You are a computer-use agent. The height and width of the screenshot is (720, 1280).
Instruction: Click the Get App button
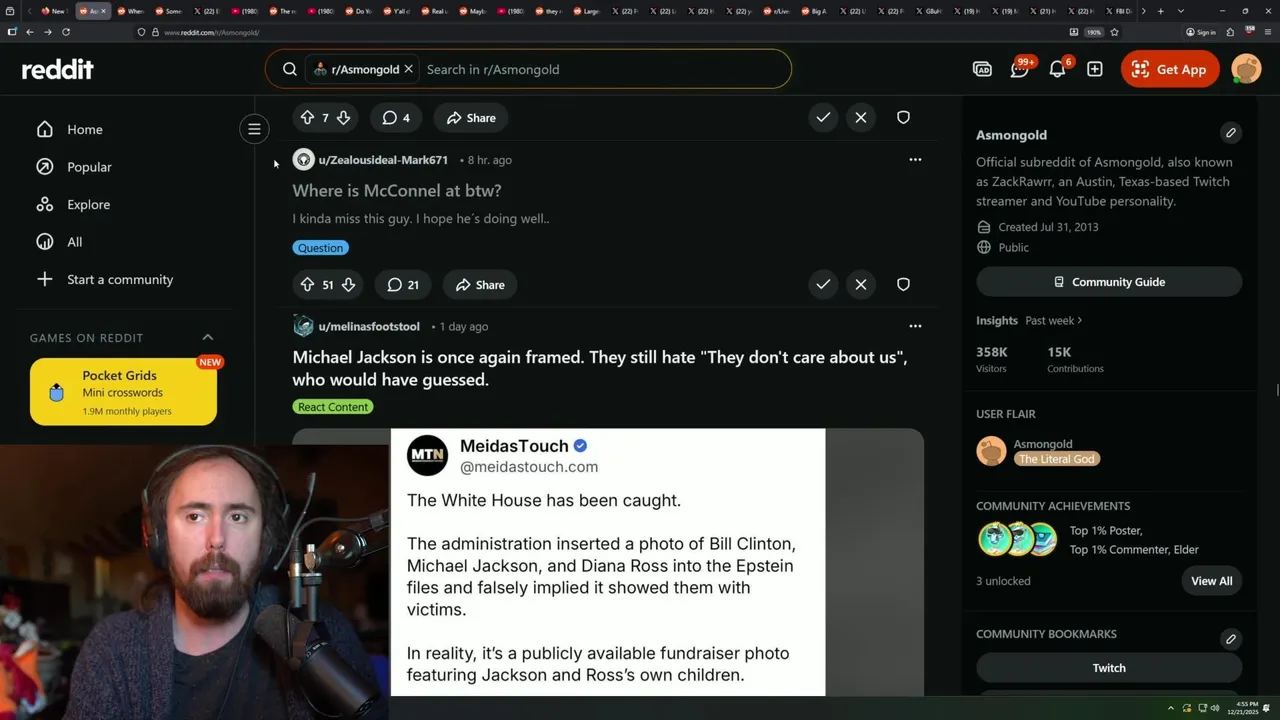click(1170, 69)
